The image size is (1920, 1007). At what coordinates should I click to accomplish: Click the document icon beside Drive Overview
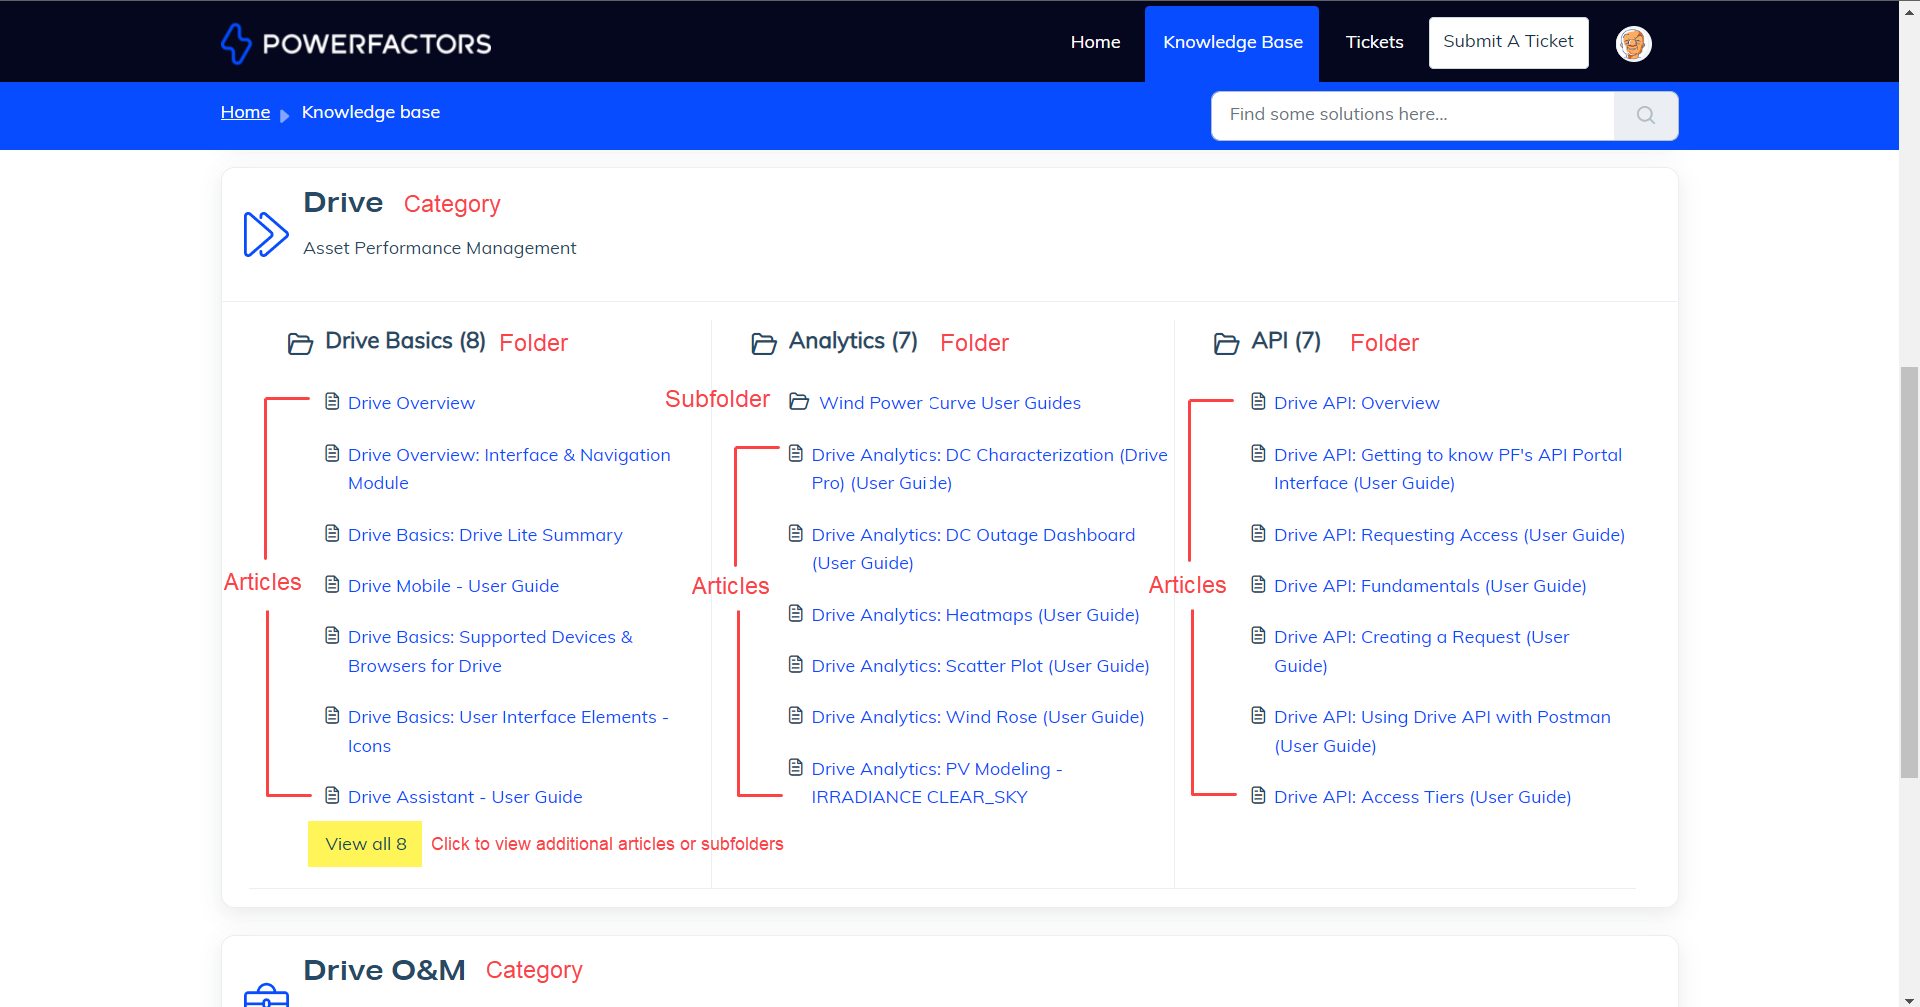[332, 402]
